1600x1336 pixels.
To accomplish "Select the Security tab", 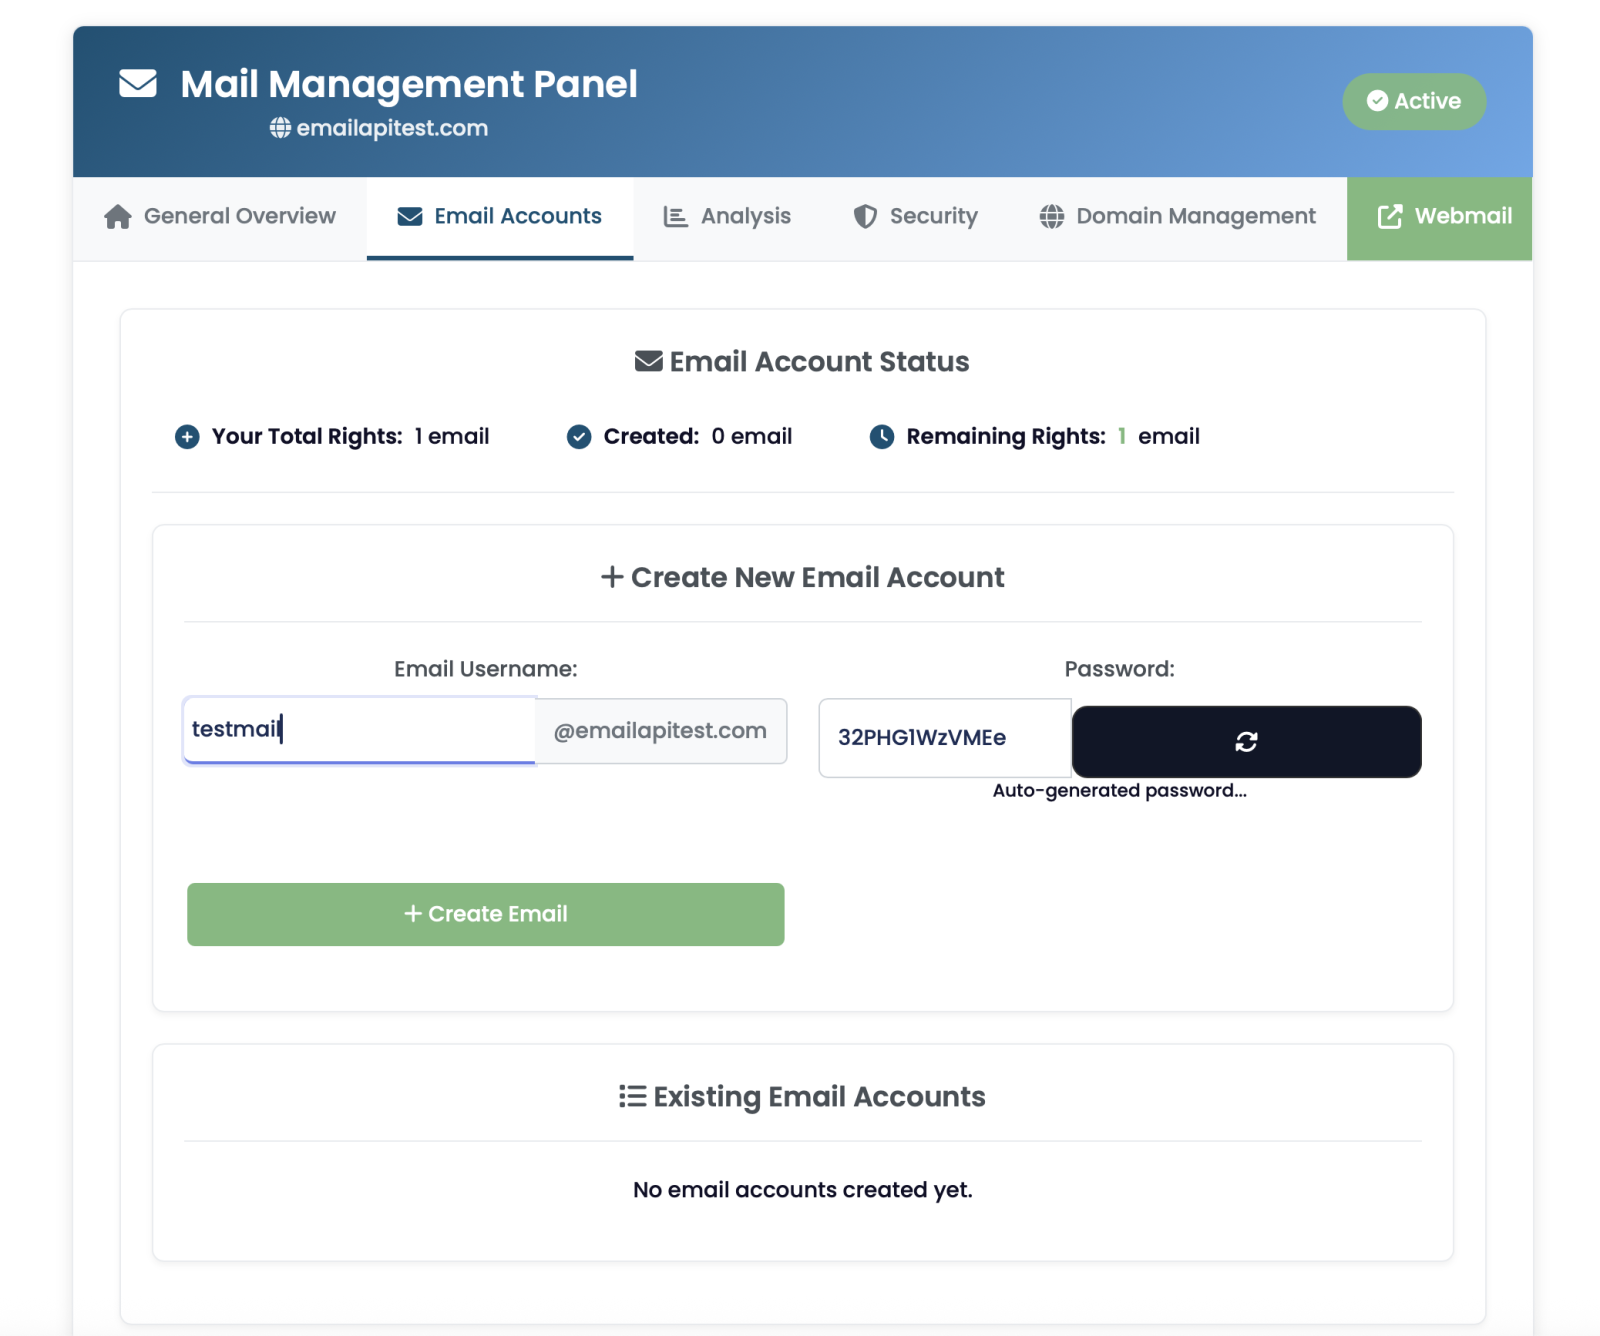I will tap(915, 217).
